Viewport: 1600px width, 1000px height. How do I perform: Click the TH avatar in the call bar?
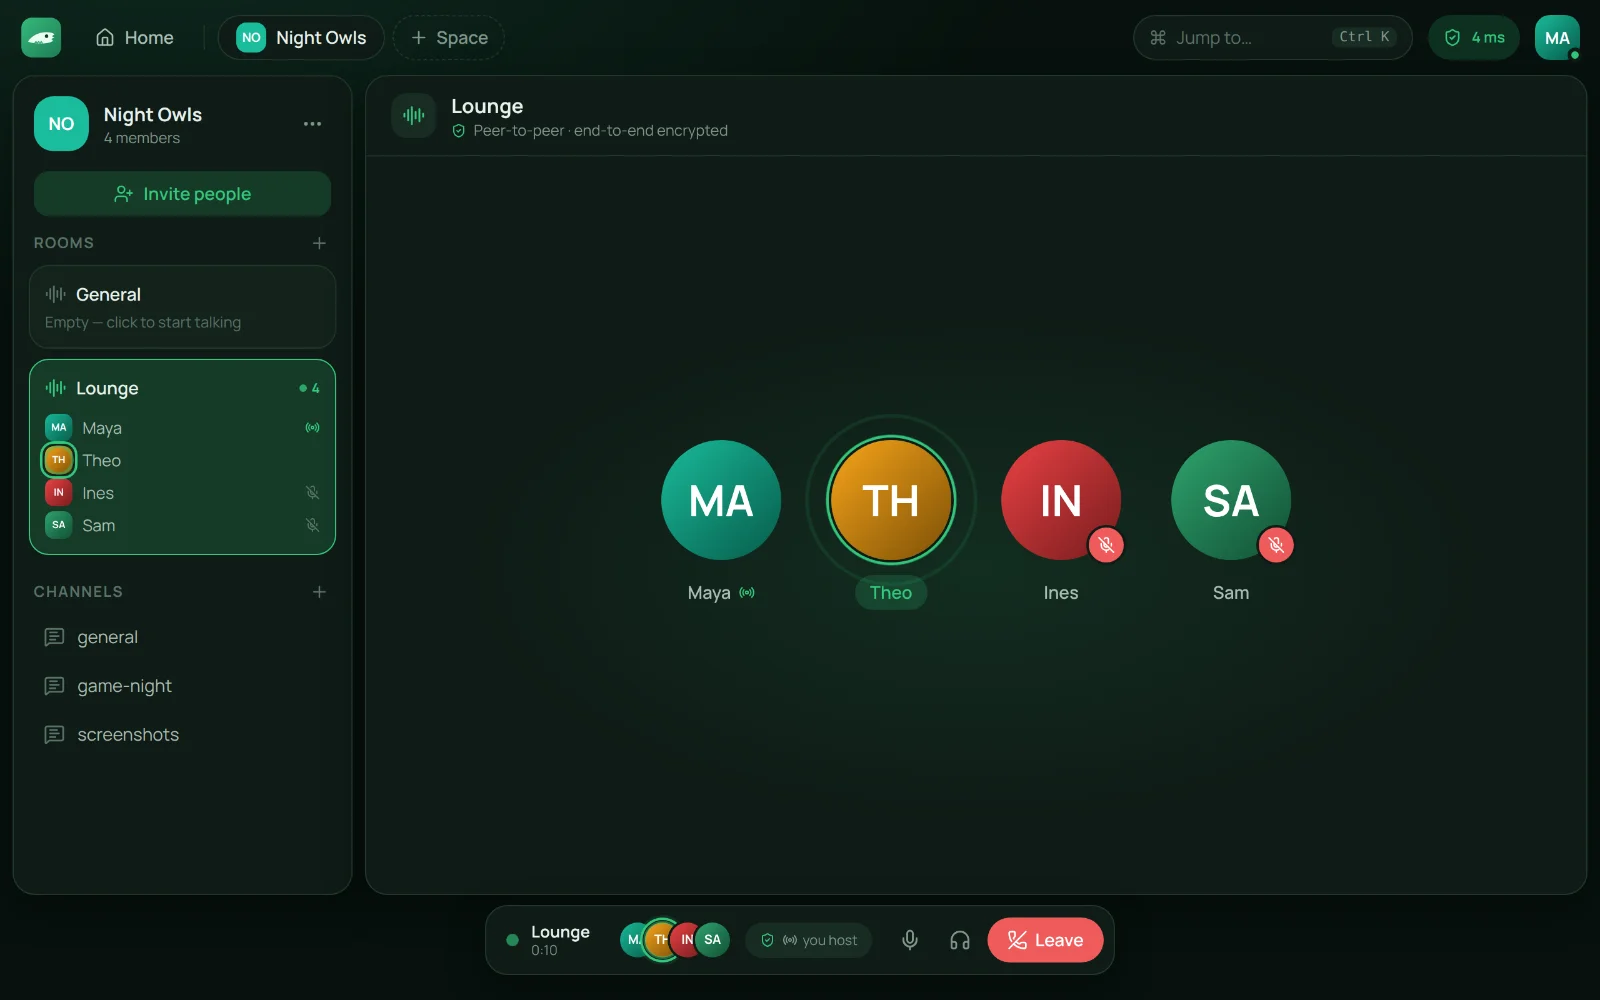[661, 940]
